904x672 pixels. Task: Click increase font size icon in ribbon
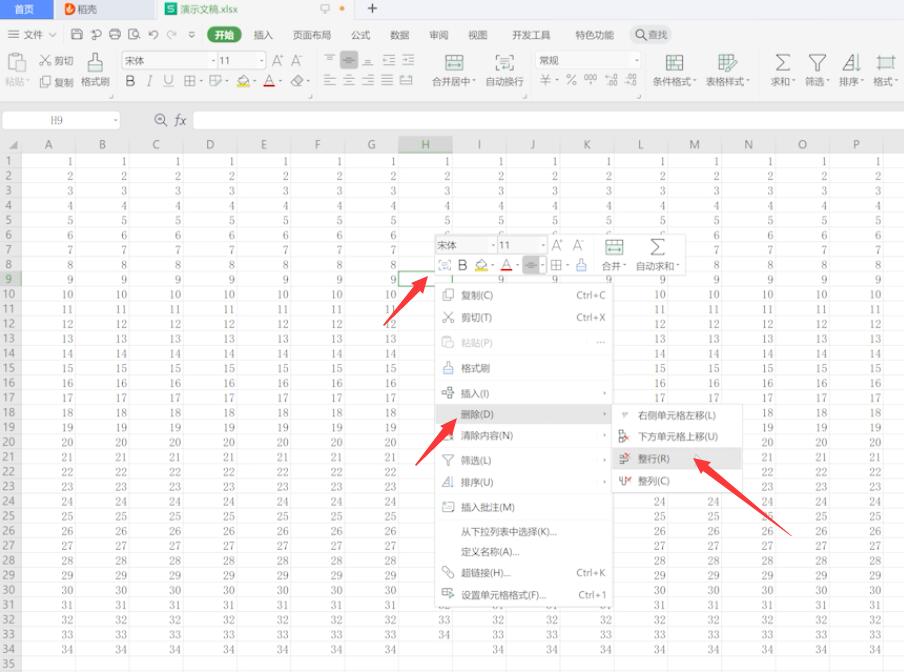click(277, 61)
